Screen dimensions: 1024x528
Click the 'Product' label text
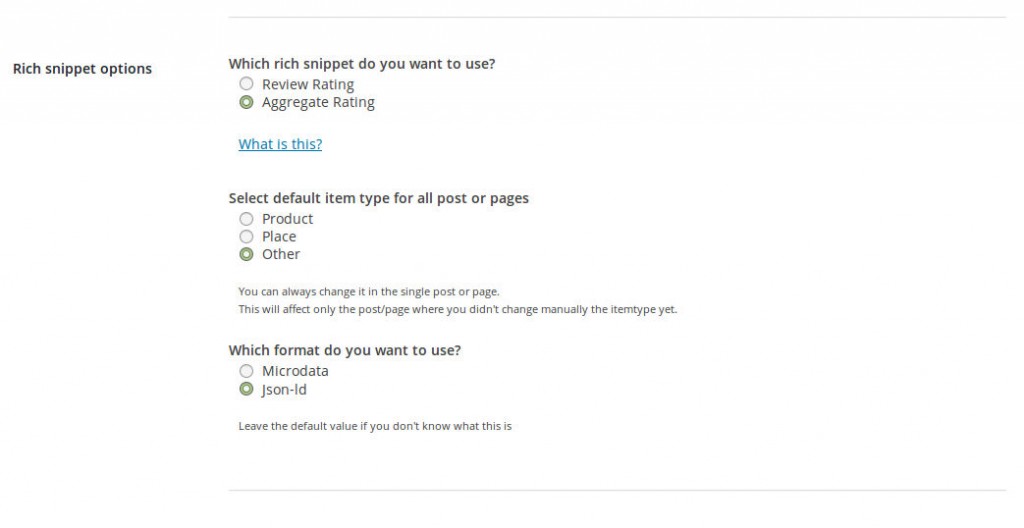[x=287, y=218]
